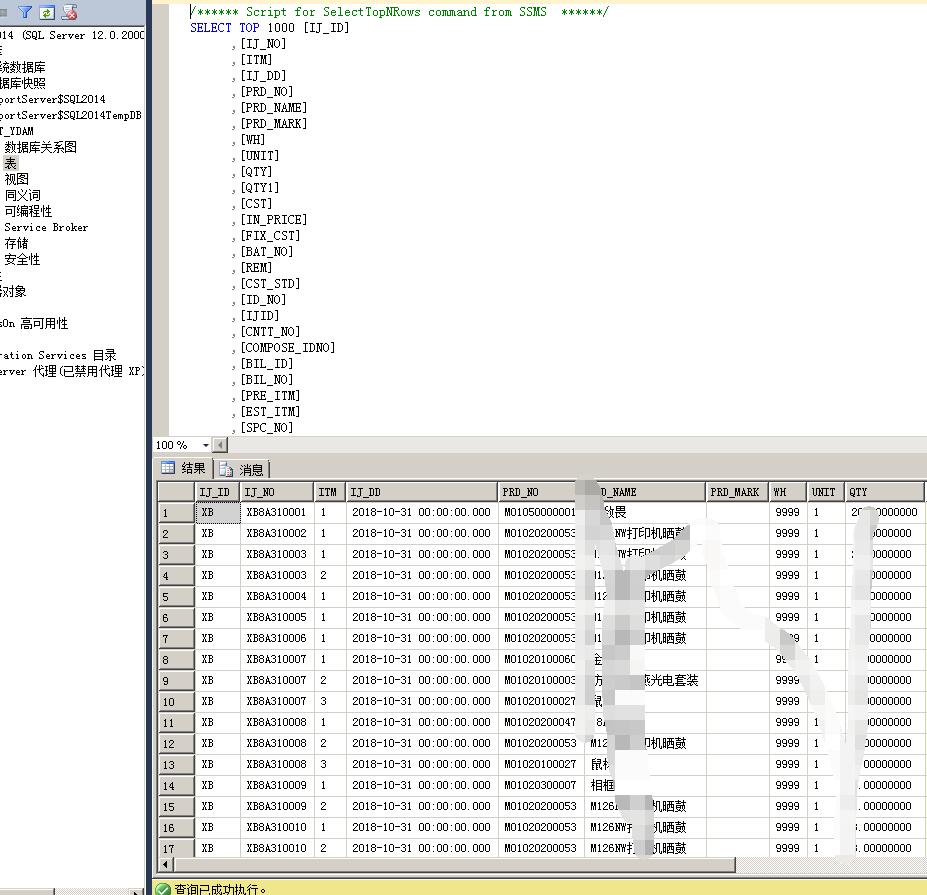The width and height of the screenshot is (927, 895).
Task: Click the XB8A310001 cell in IJ_NO
Action: tap(277, 513)
